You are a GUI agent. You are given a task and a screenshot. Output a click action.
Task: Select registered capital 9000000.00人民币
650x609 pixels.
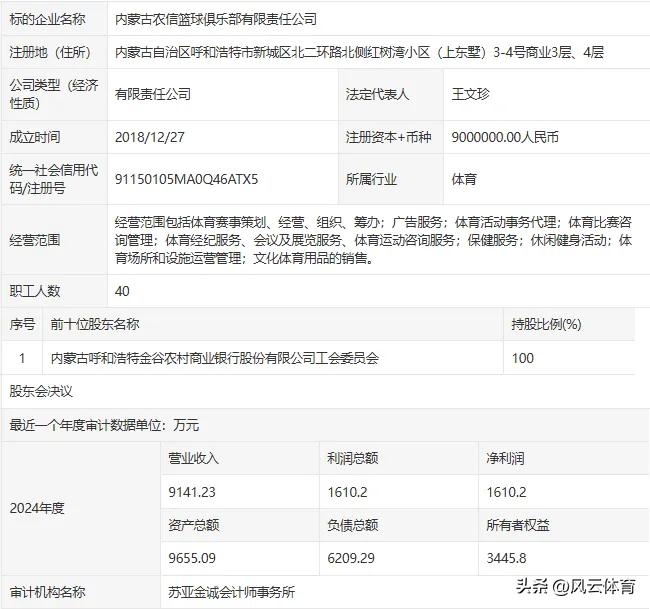(505, 137)
